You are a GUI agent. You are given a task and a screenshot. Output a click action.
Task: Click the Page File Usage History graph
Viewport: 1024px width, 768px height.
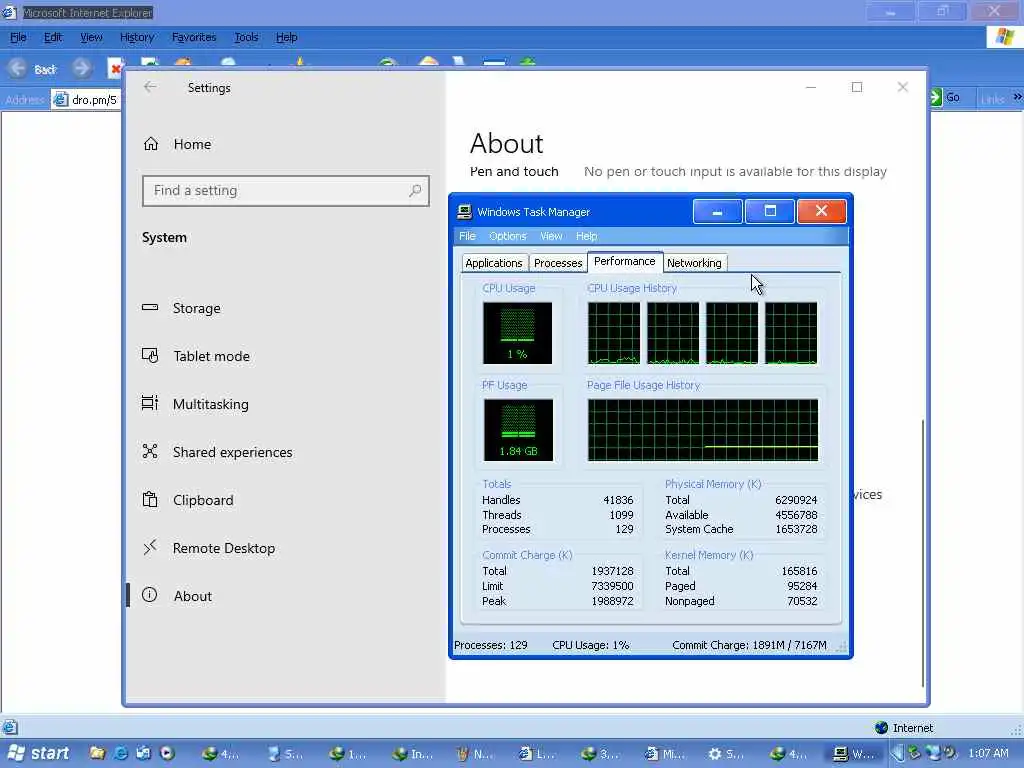(703, 430)
